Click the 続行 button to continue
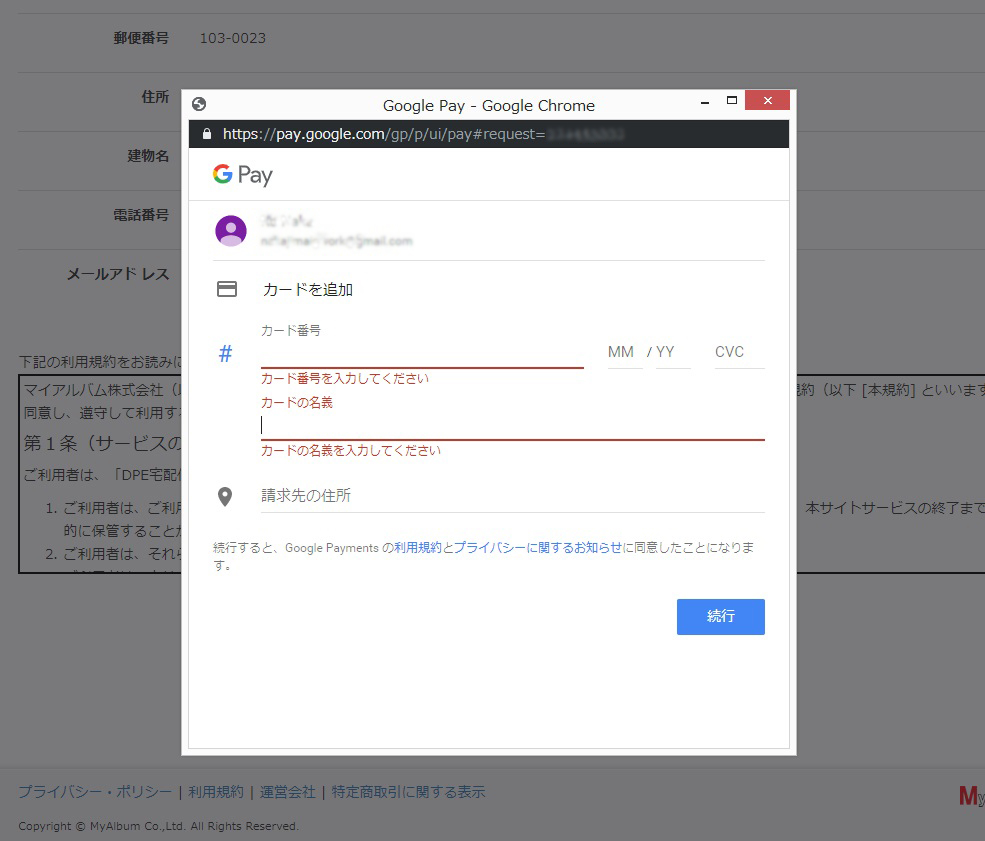985x841 pixels. click(x=720, y=617)
